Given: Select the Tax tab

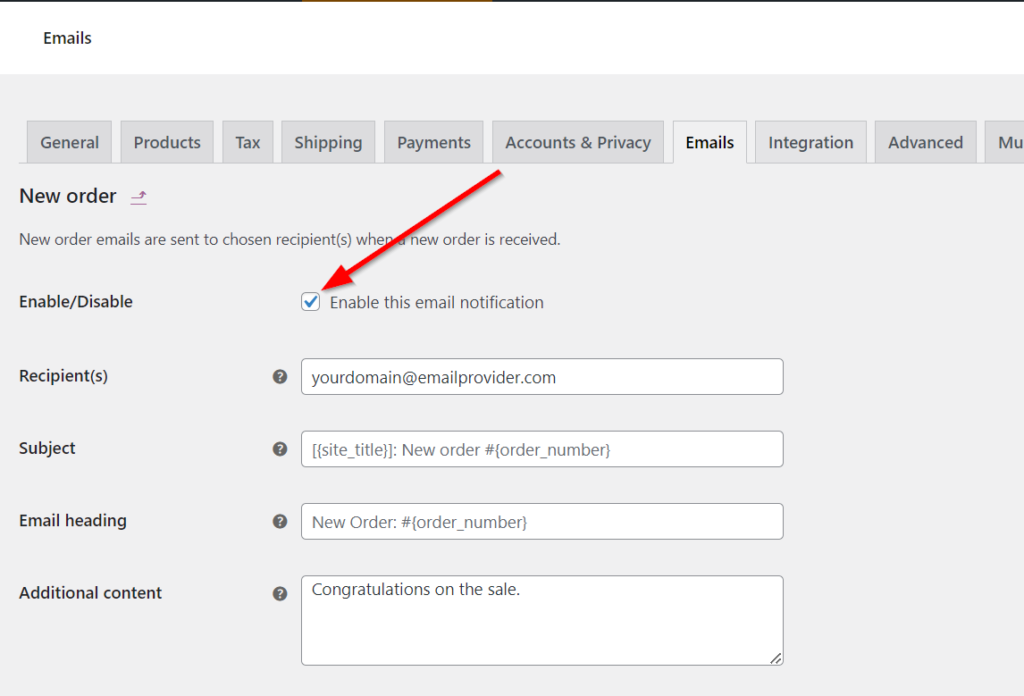Looking at the screenshot, I should [247, 142].
